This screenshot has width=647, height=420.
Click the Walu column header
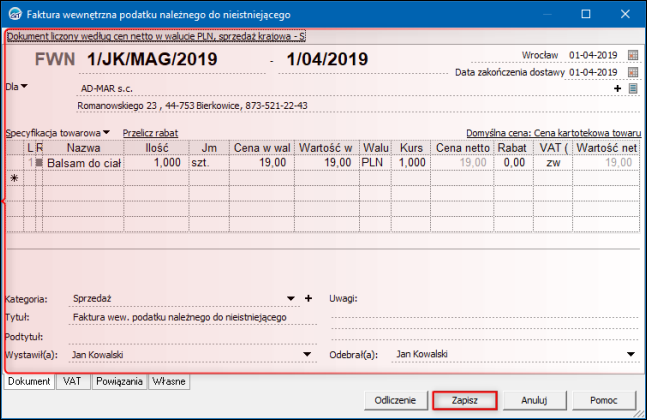(375, 148)
